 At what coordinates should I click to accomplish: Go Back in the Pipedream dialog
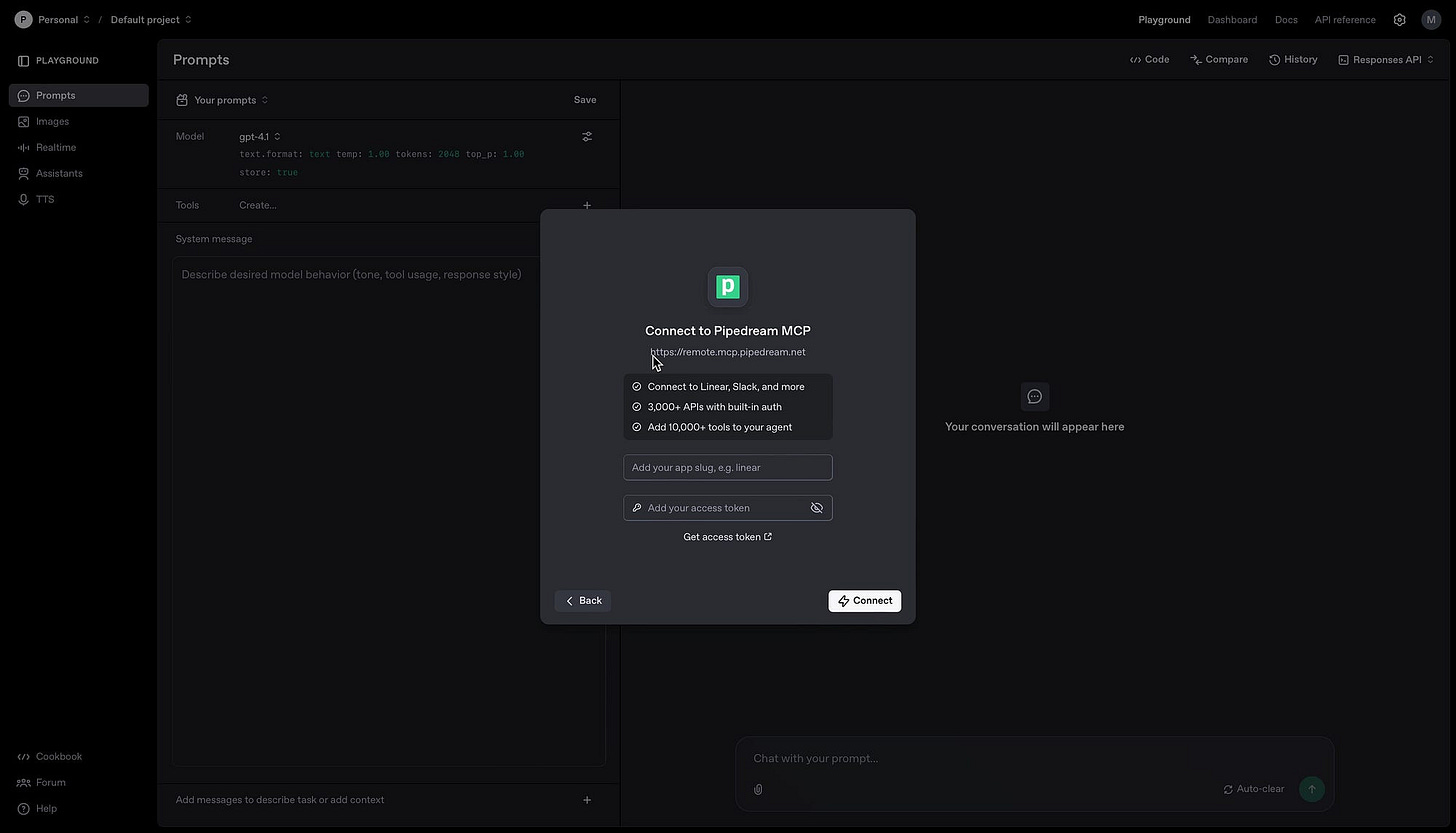pos(583,601)
